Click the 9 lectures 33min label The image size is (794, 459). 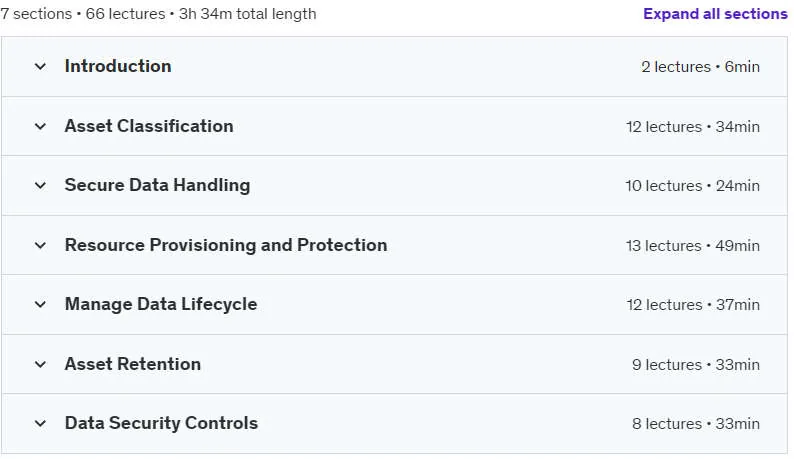click(x=696, y=365)
